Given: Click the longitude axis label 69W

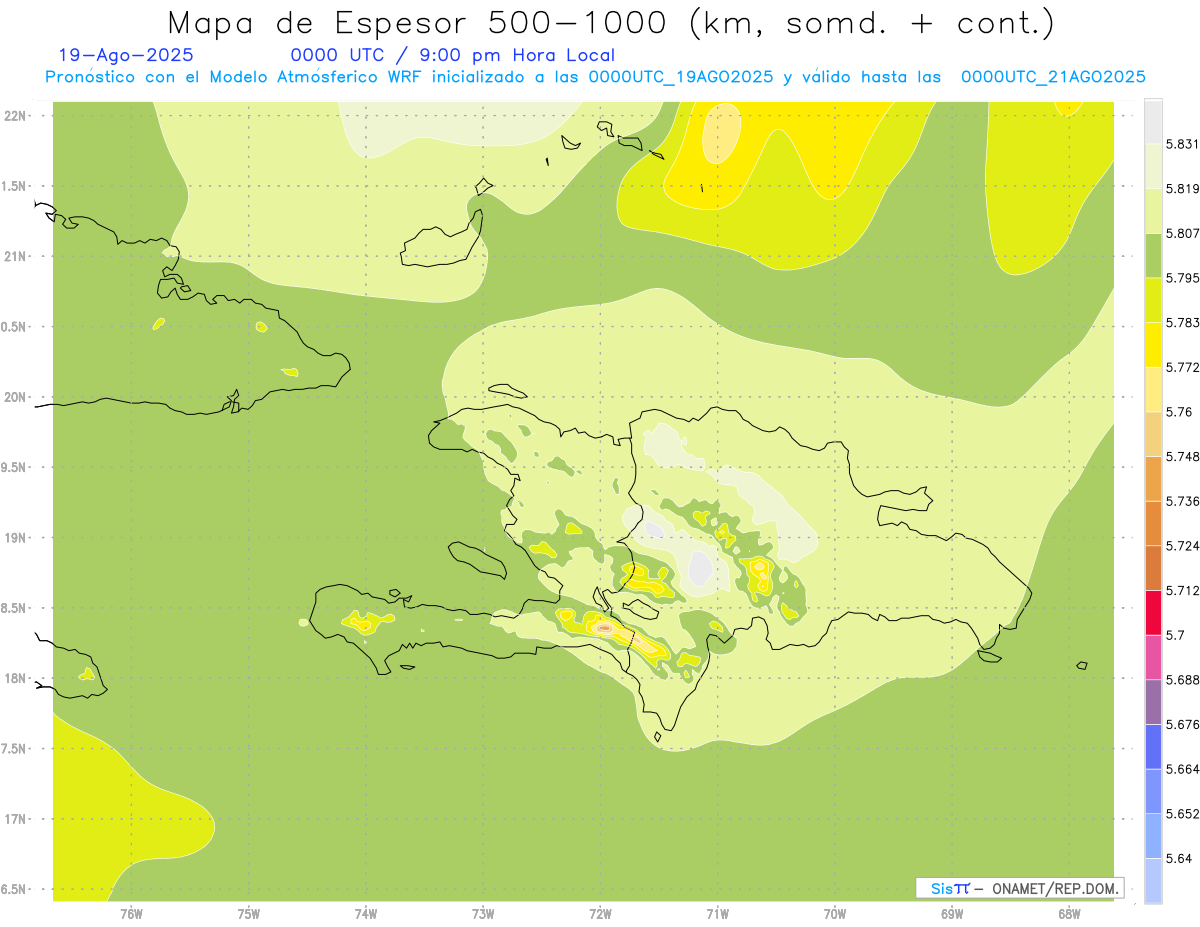Looking at the screenshot, I should (x=952, y=914).
